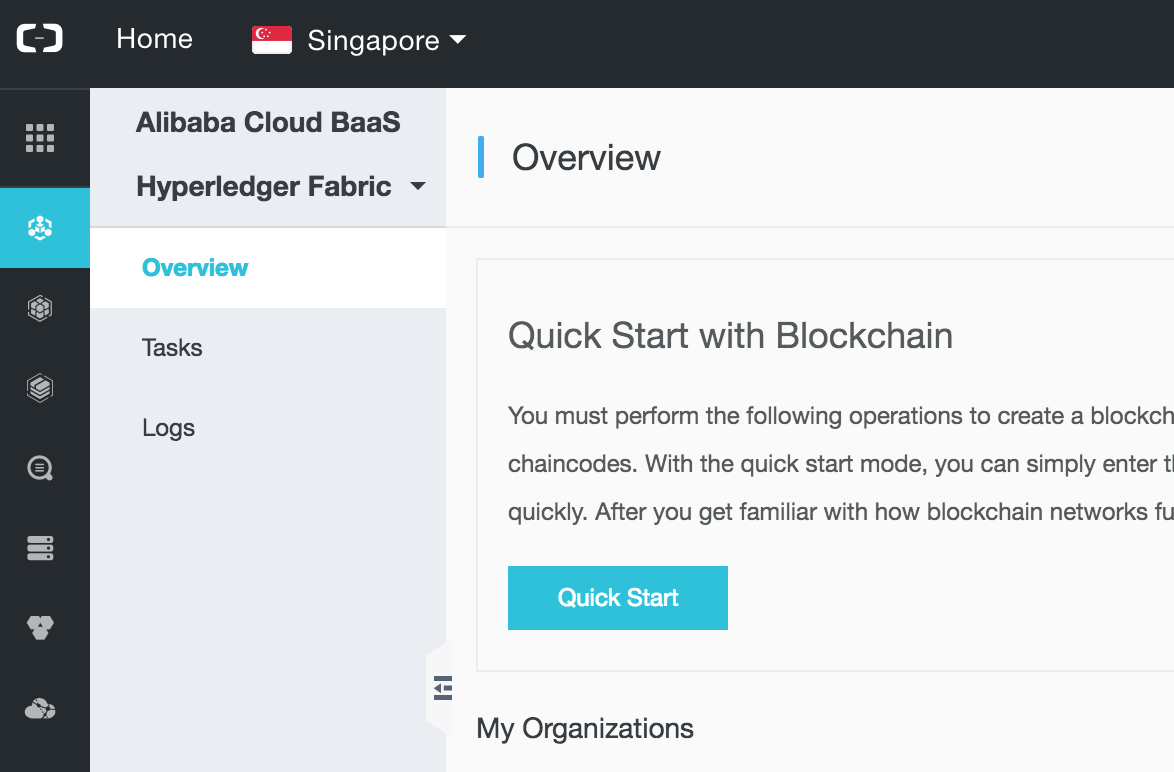Open the server rack sidebar icon
1174x772 pixels.
pyautogui.click(x=40, y=548)
